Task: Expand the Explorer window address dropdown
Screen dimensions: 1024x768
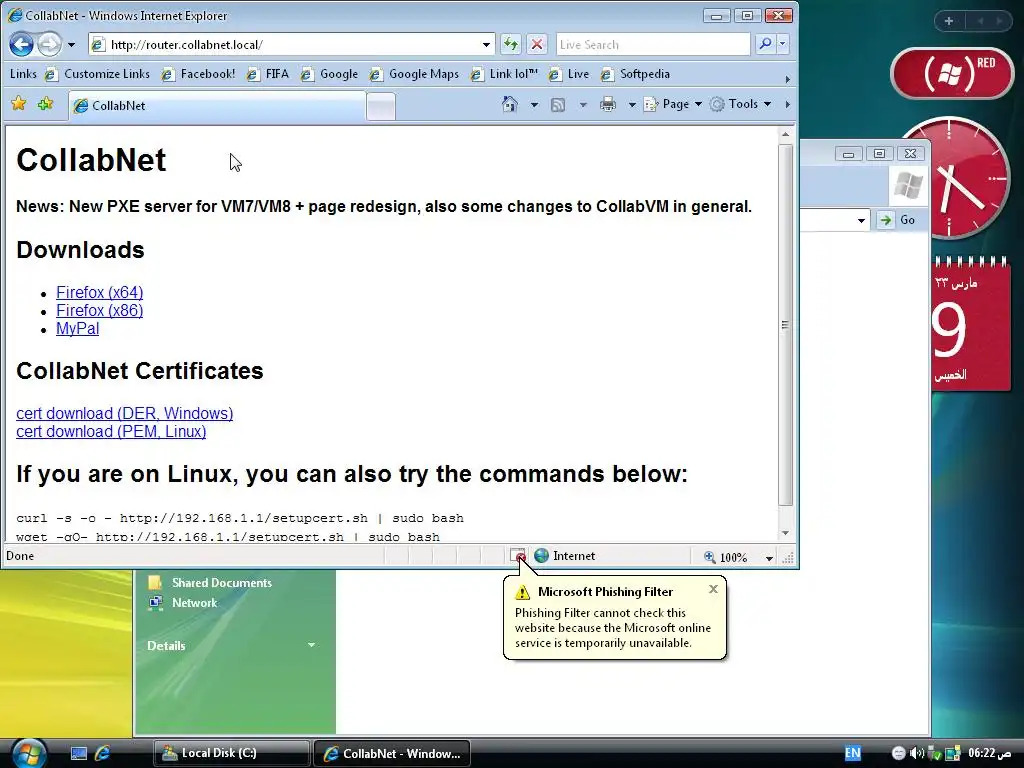Action: tap(861, 220)
